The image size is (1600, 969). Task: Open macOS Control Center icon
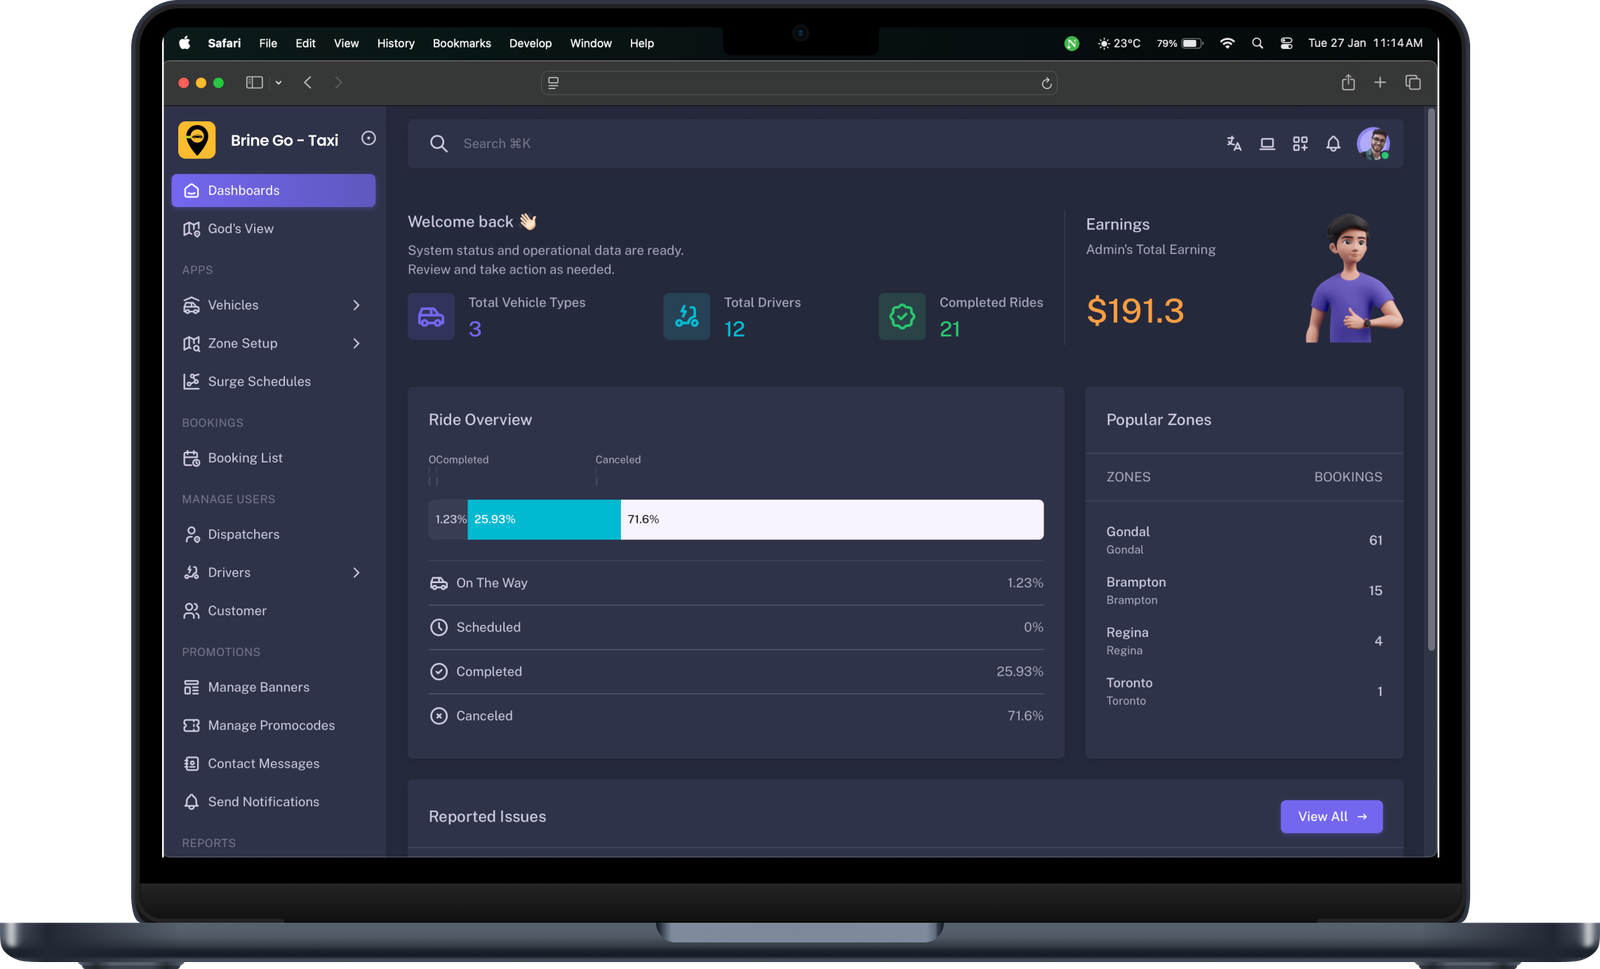1287,44
